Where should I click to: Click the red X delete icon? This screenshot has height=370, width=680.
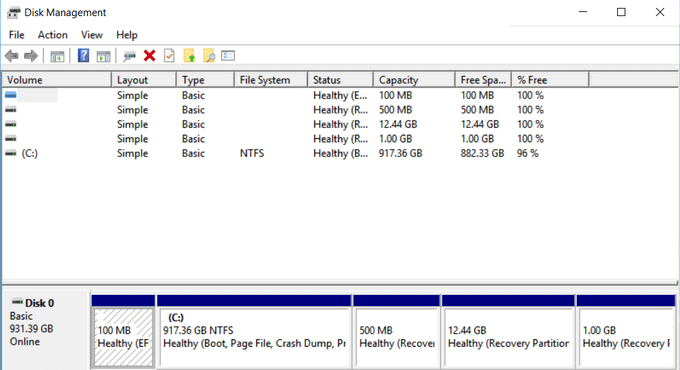click(x=150, y=56)
